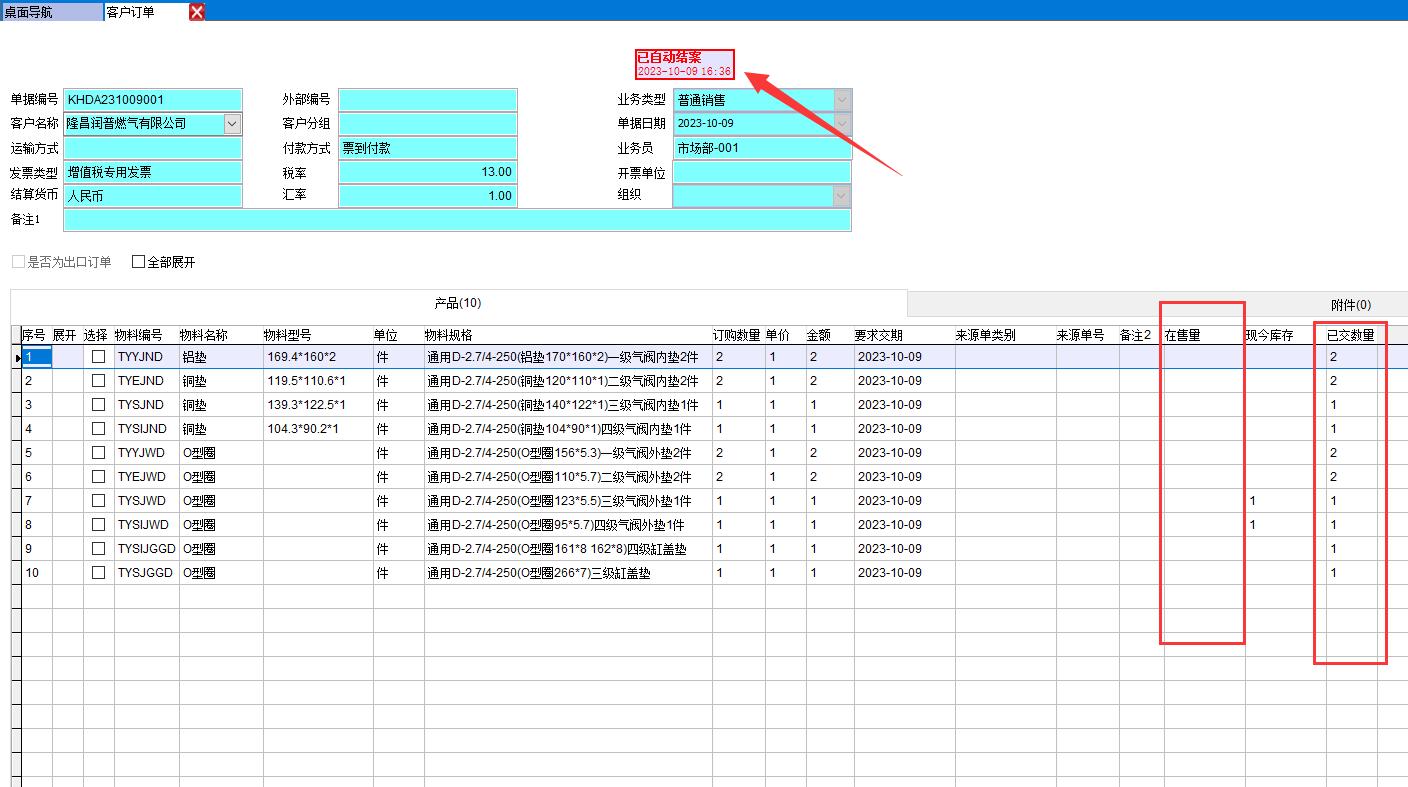Open the 业务类型 dropdown list
The image size is (1408, 787).
(842, 100)
